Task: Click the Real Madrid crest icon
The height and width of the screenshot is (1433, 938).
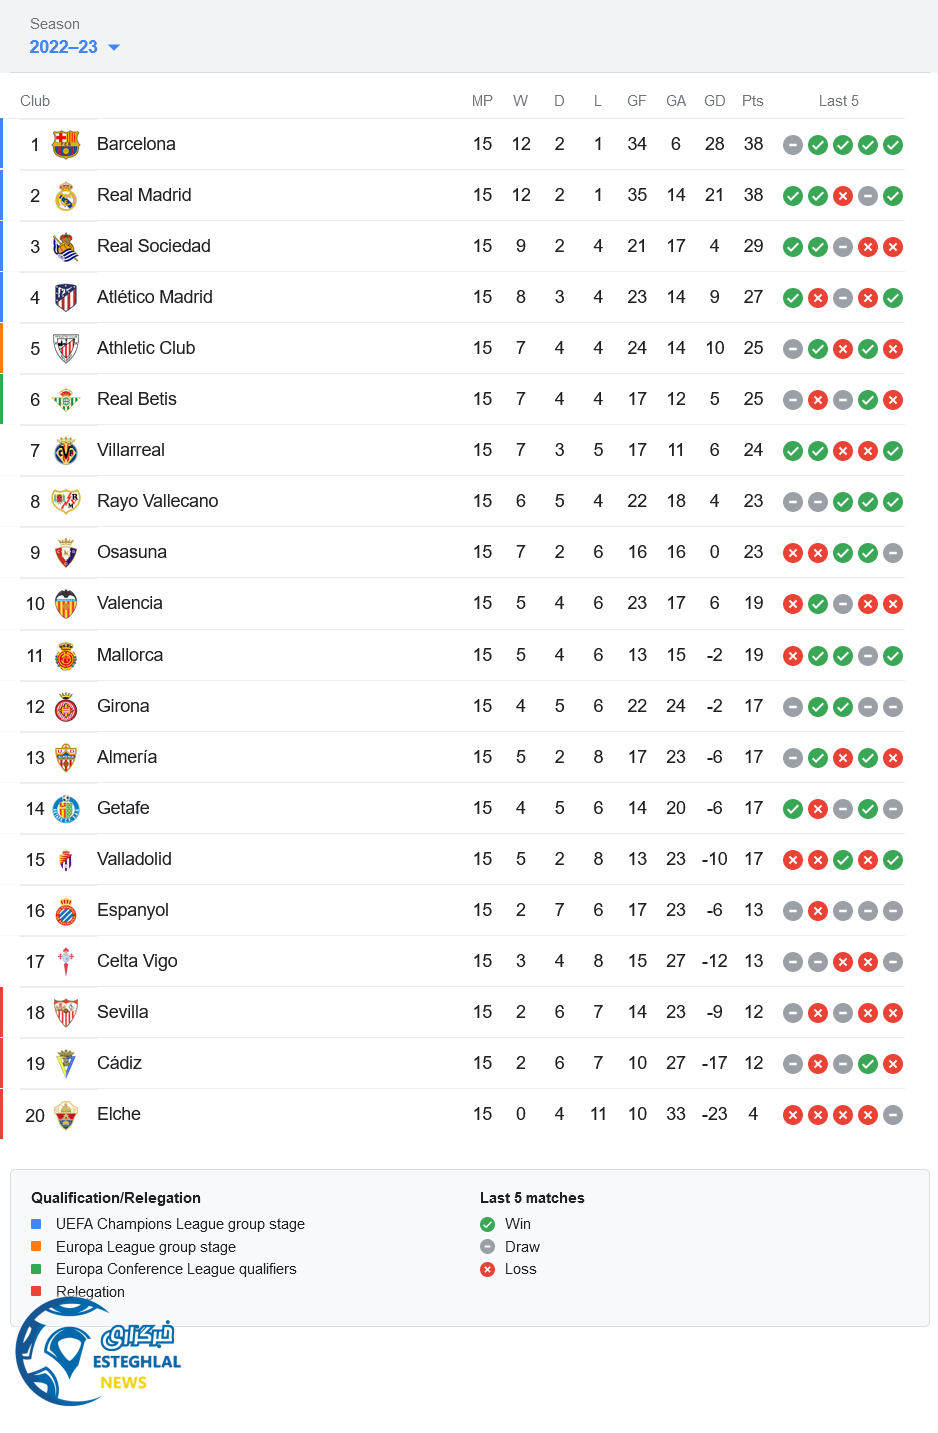Action: [x=66, y=196]
